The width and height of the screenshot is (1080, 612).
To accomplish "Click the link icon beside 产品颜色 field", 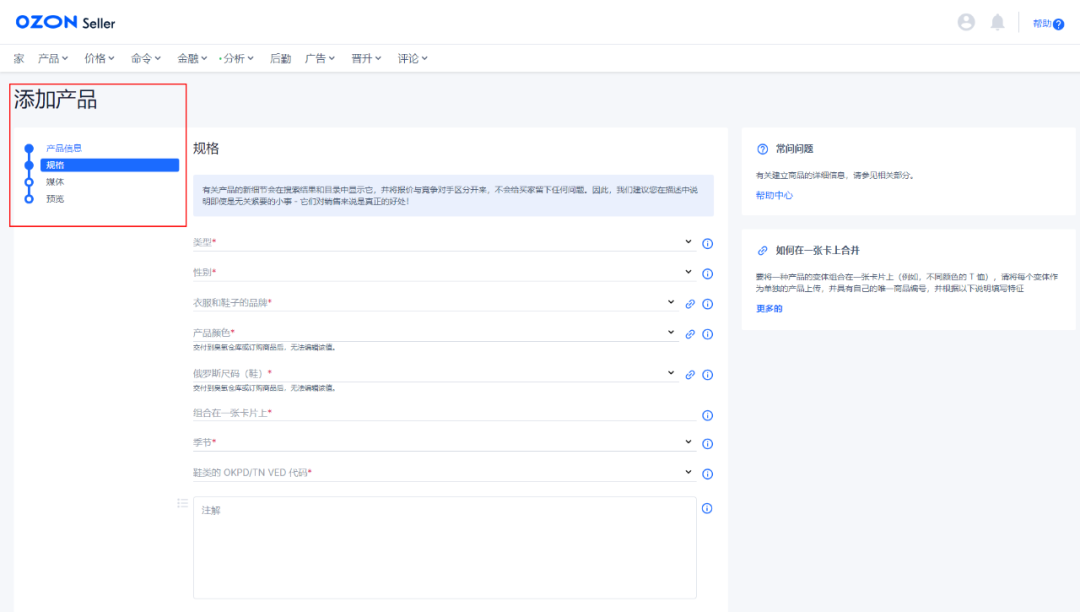I will pyautogui.click(x=690, y=335).
